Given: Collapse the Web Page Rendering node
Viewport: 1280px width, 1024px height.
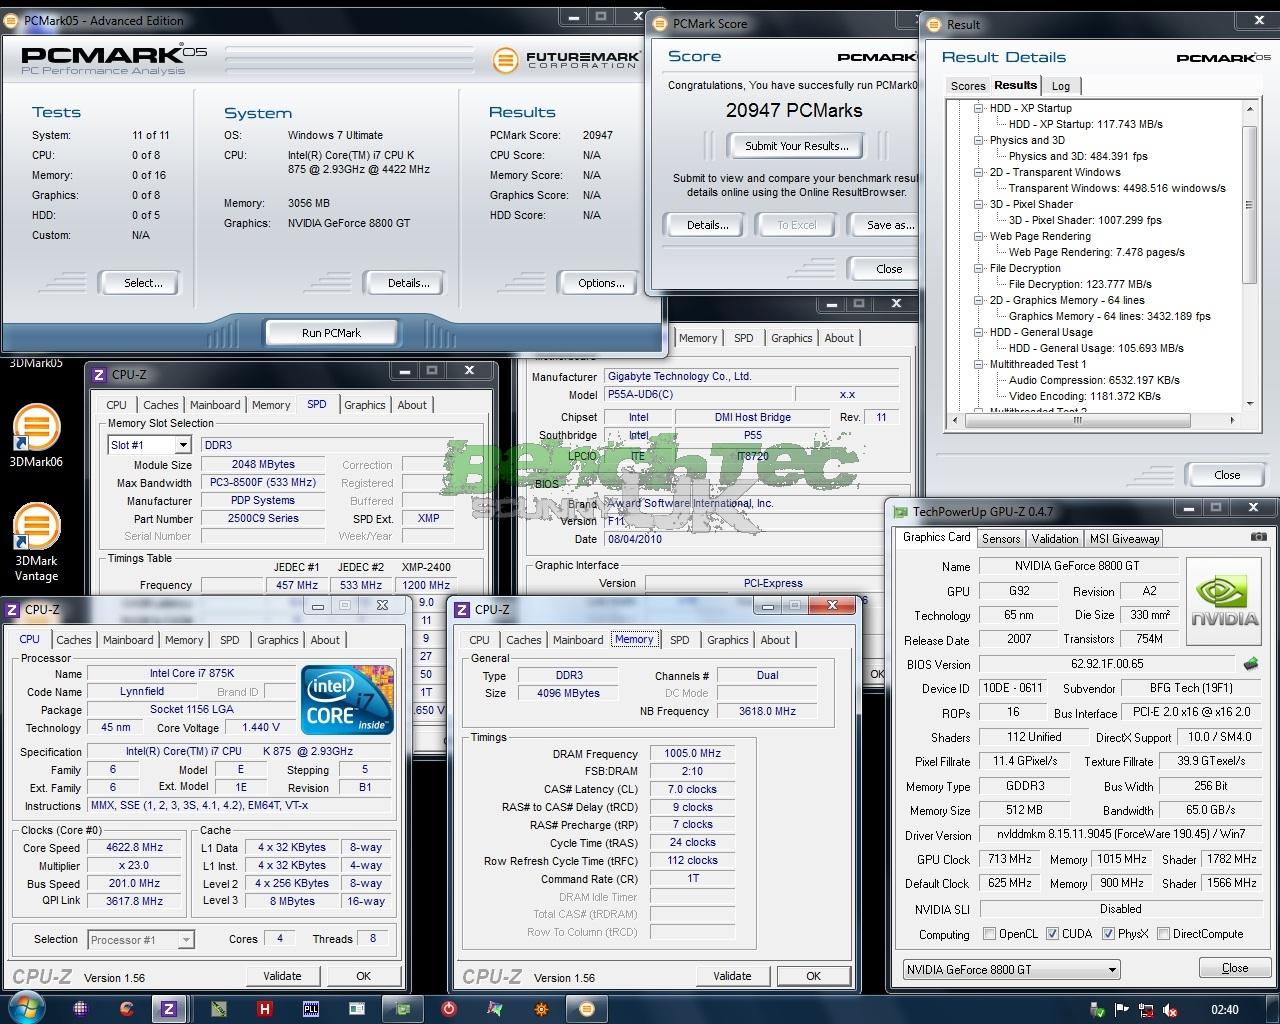Looking at the screenshot, I should tap(979, 236).
